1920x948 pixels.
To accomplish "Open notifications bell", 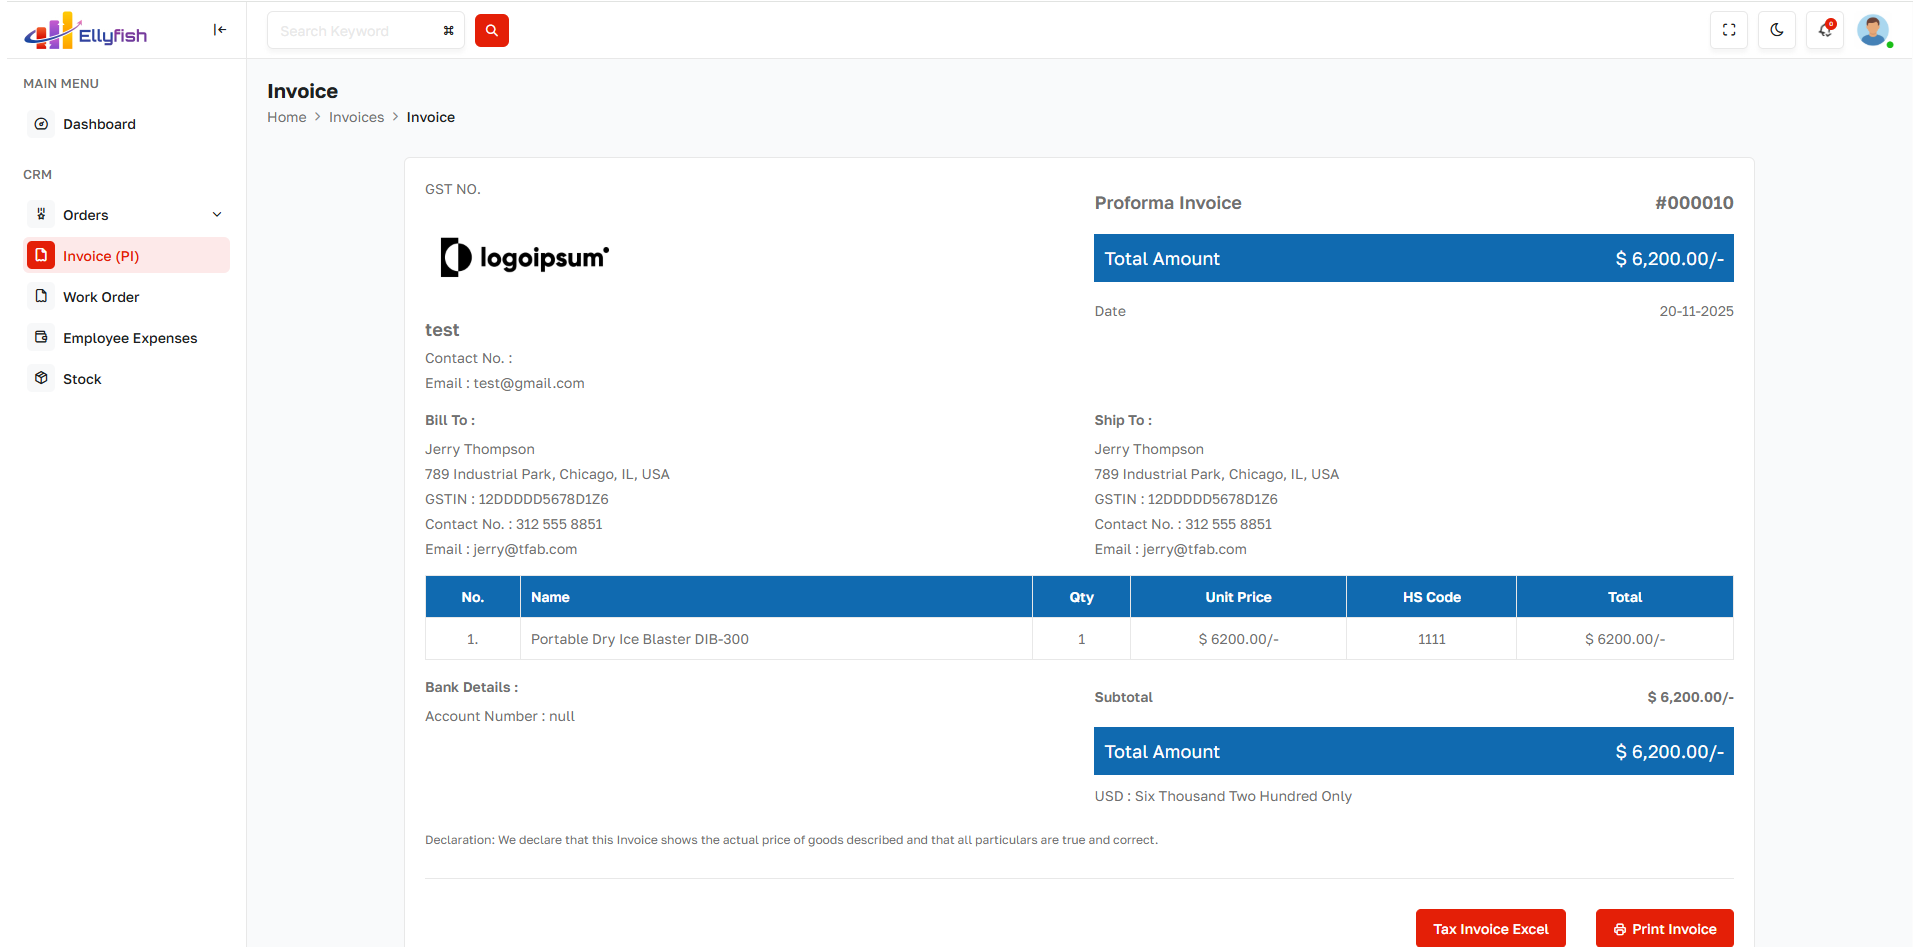I will coord(1825,31).
